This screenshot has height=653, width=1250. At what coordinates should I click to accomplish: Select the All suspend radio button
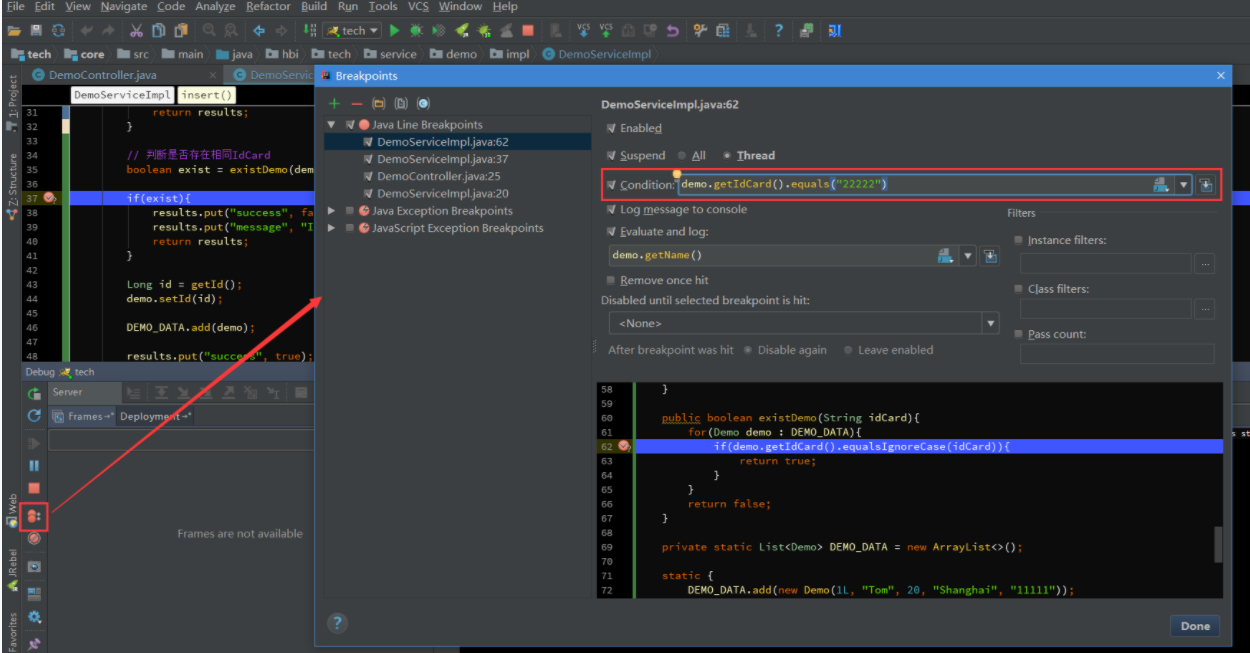coord(682,156)
